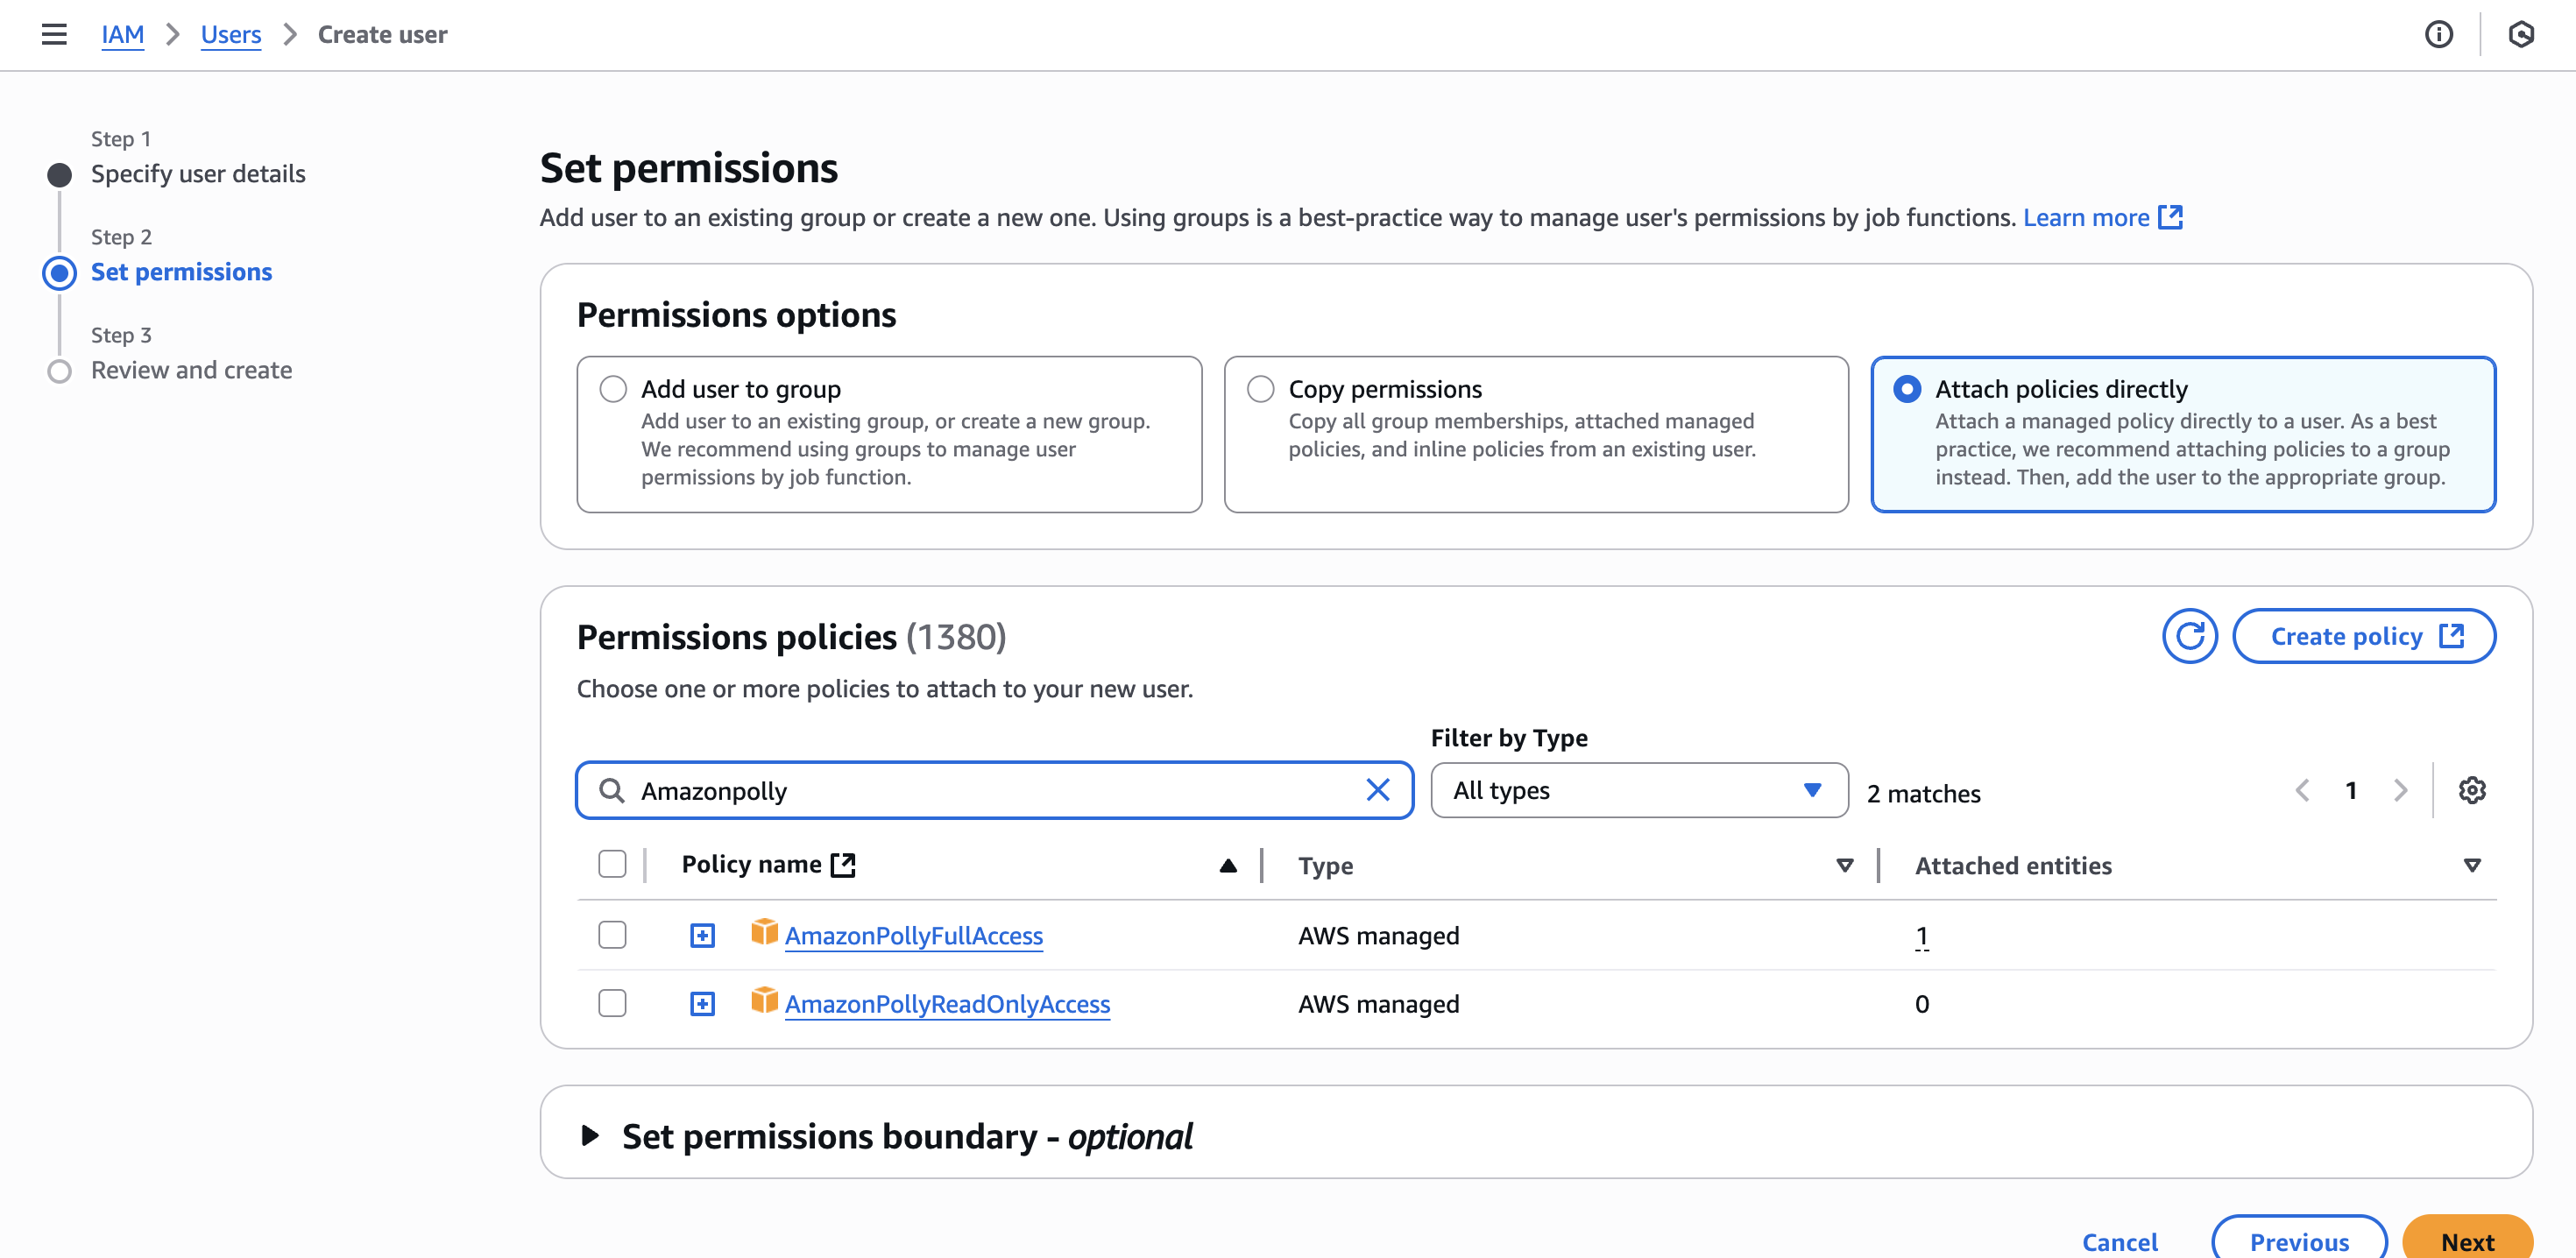
Task: Sort ascending by Policy name arrow
Action: (1228, 866)
